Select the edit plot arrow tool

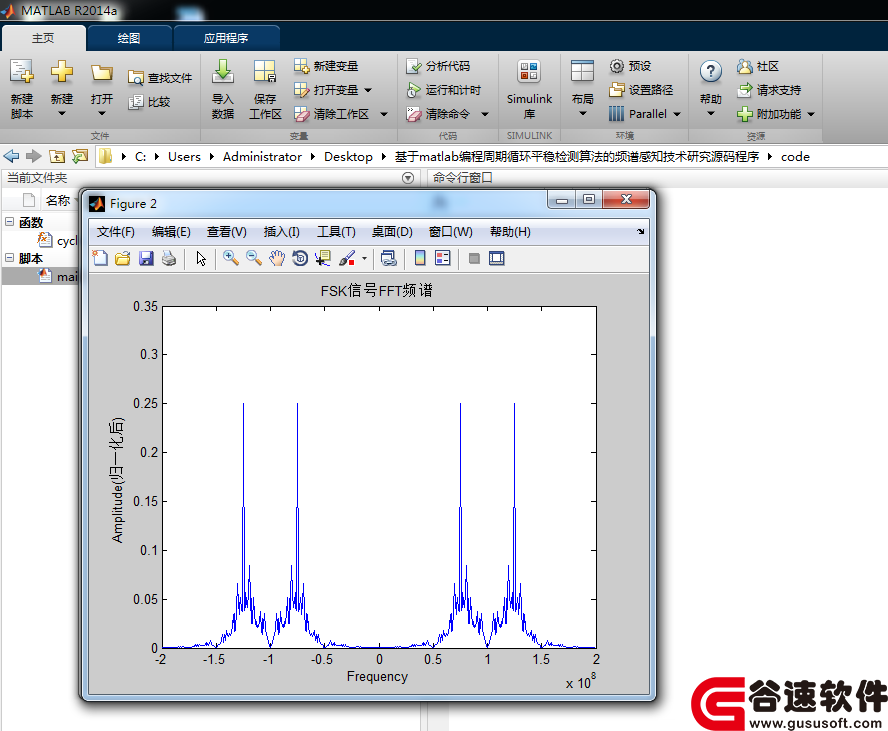coord(201,258)
